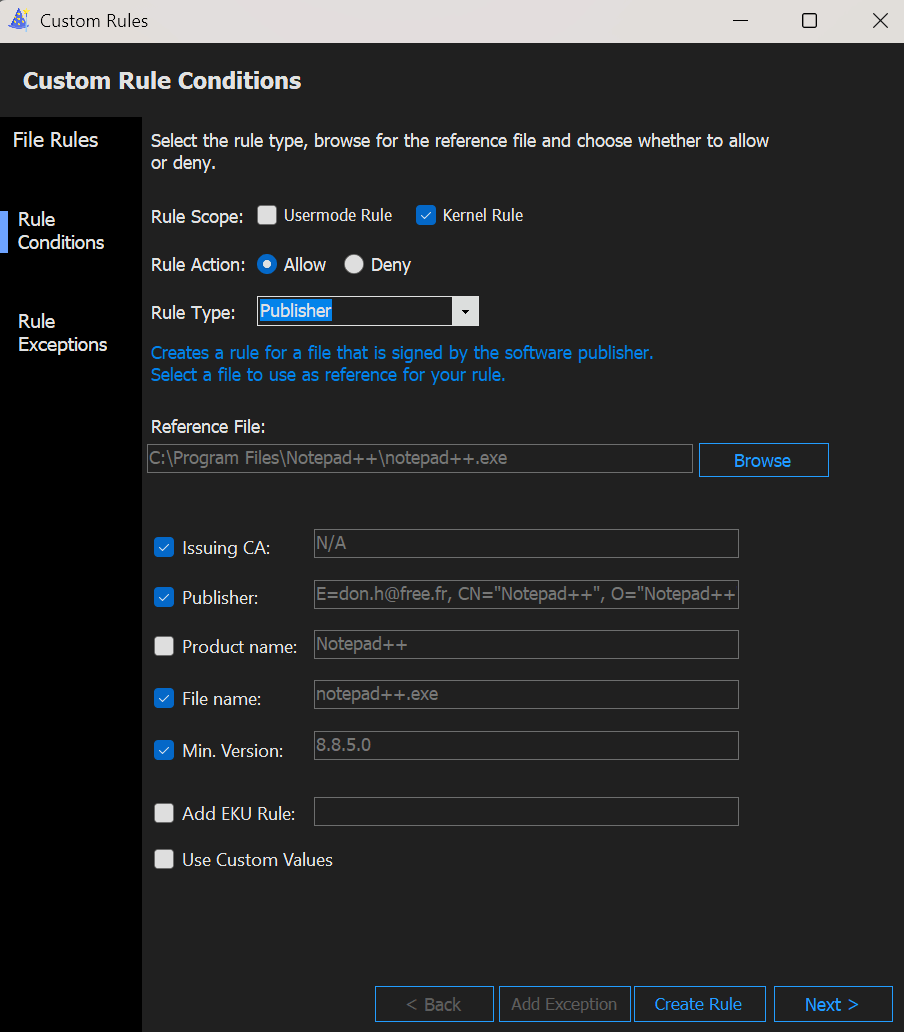Click the Reference File path field
The width and height of the screenshot is (904, 1032).
[x=420, y=459]
